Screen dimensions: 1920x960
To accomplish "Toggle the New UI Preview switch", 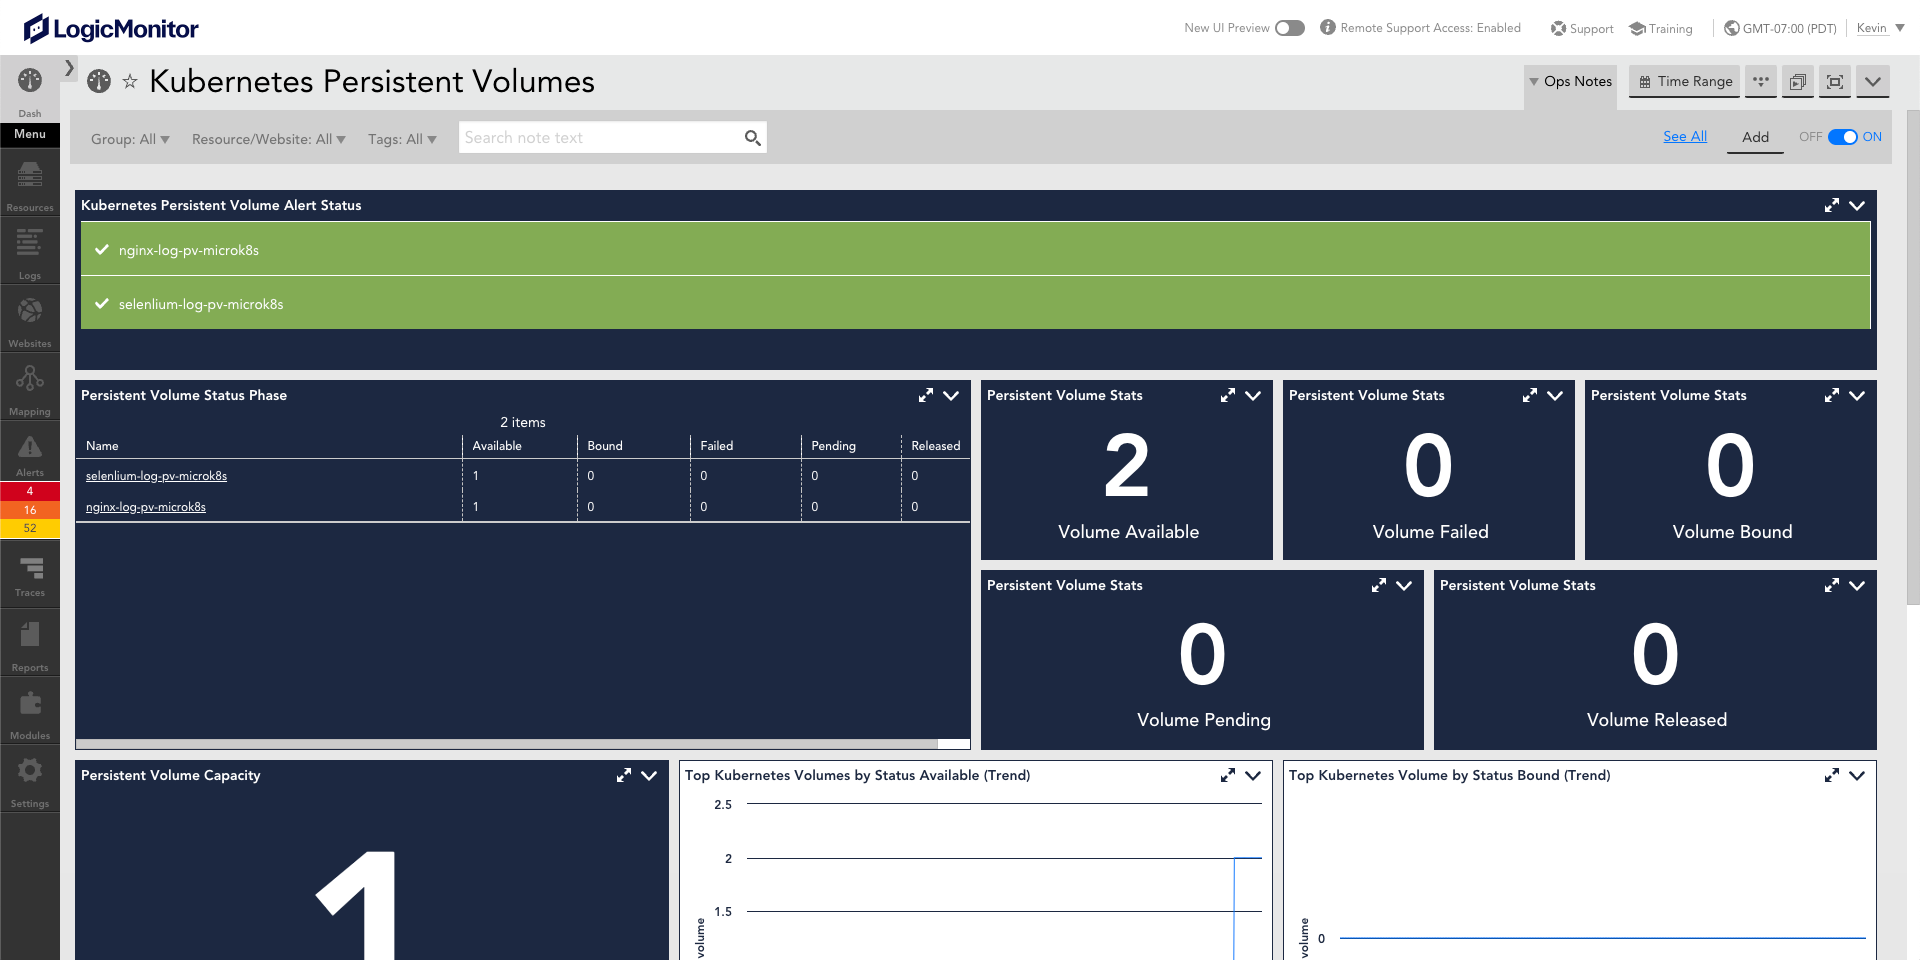I will click(x=1290, y=28).
